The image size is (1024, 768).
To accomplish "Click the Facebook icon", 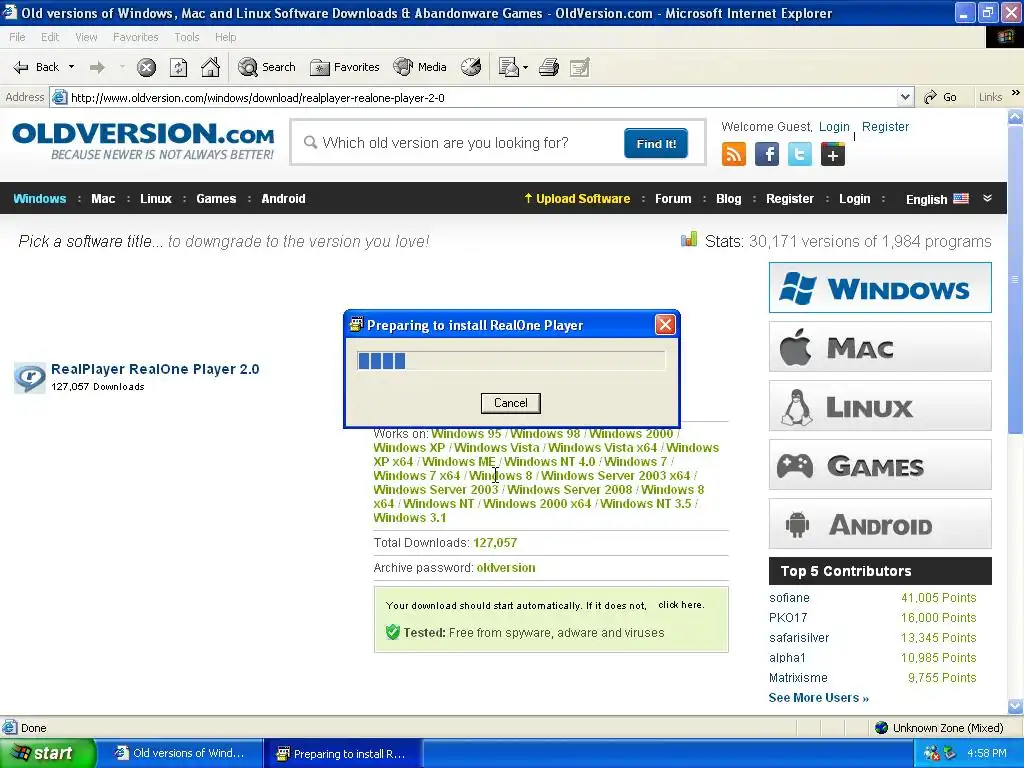I will 767,154.
